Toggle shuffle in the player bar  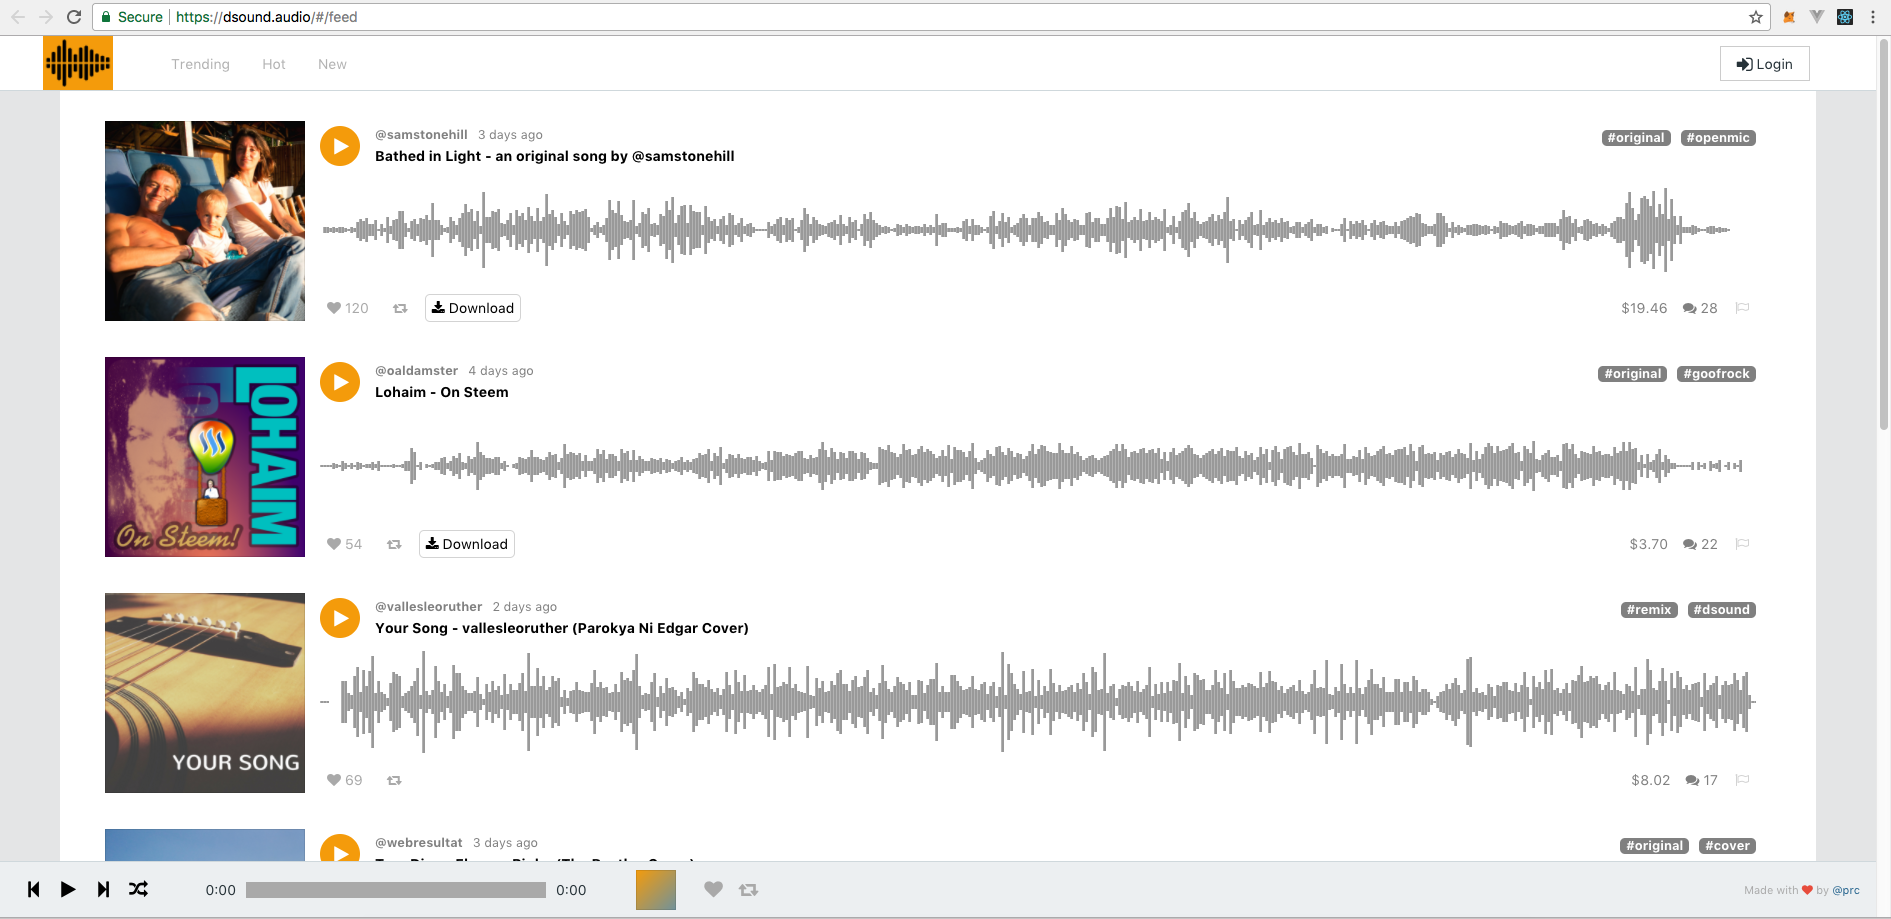pyautogui.click(x=139, y=889)
